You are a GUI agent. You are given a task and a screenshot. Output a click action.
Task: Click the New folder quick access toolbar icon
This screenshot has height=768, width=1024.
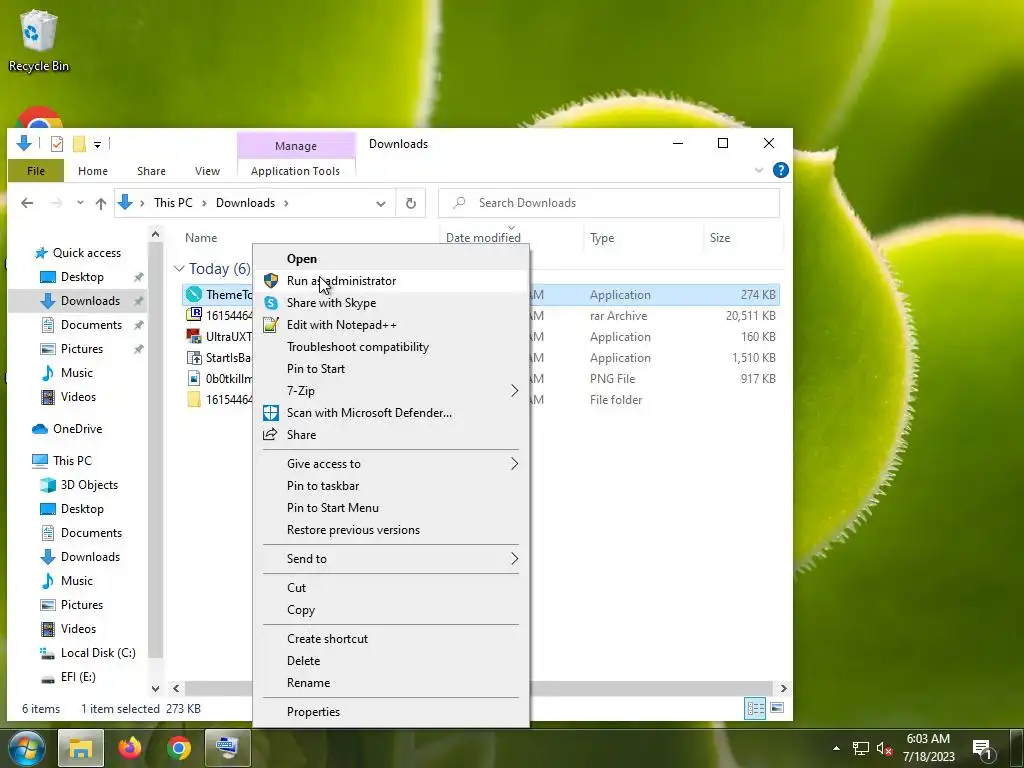79,144
